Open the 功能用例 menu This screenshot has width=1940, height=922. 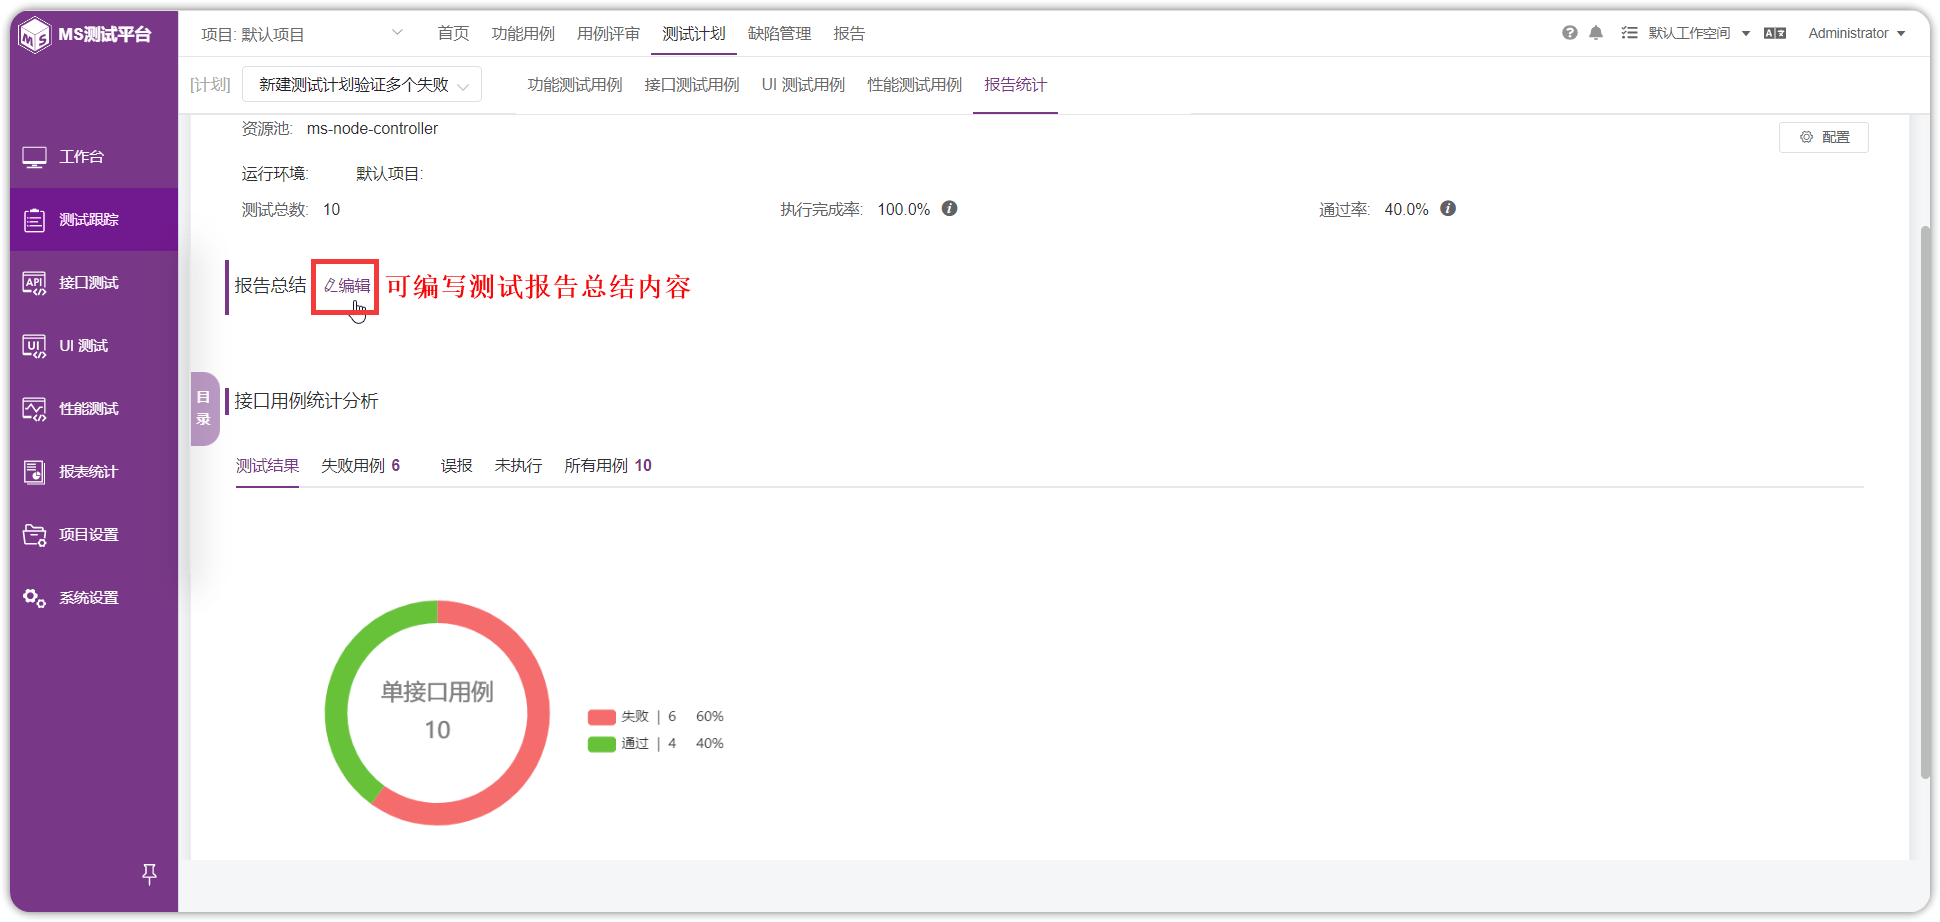coord(523,33)
